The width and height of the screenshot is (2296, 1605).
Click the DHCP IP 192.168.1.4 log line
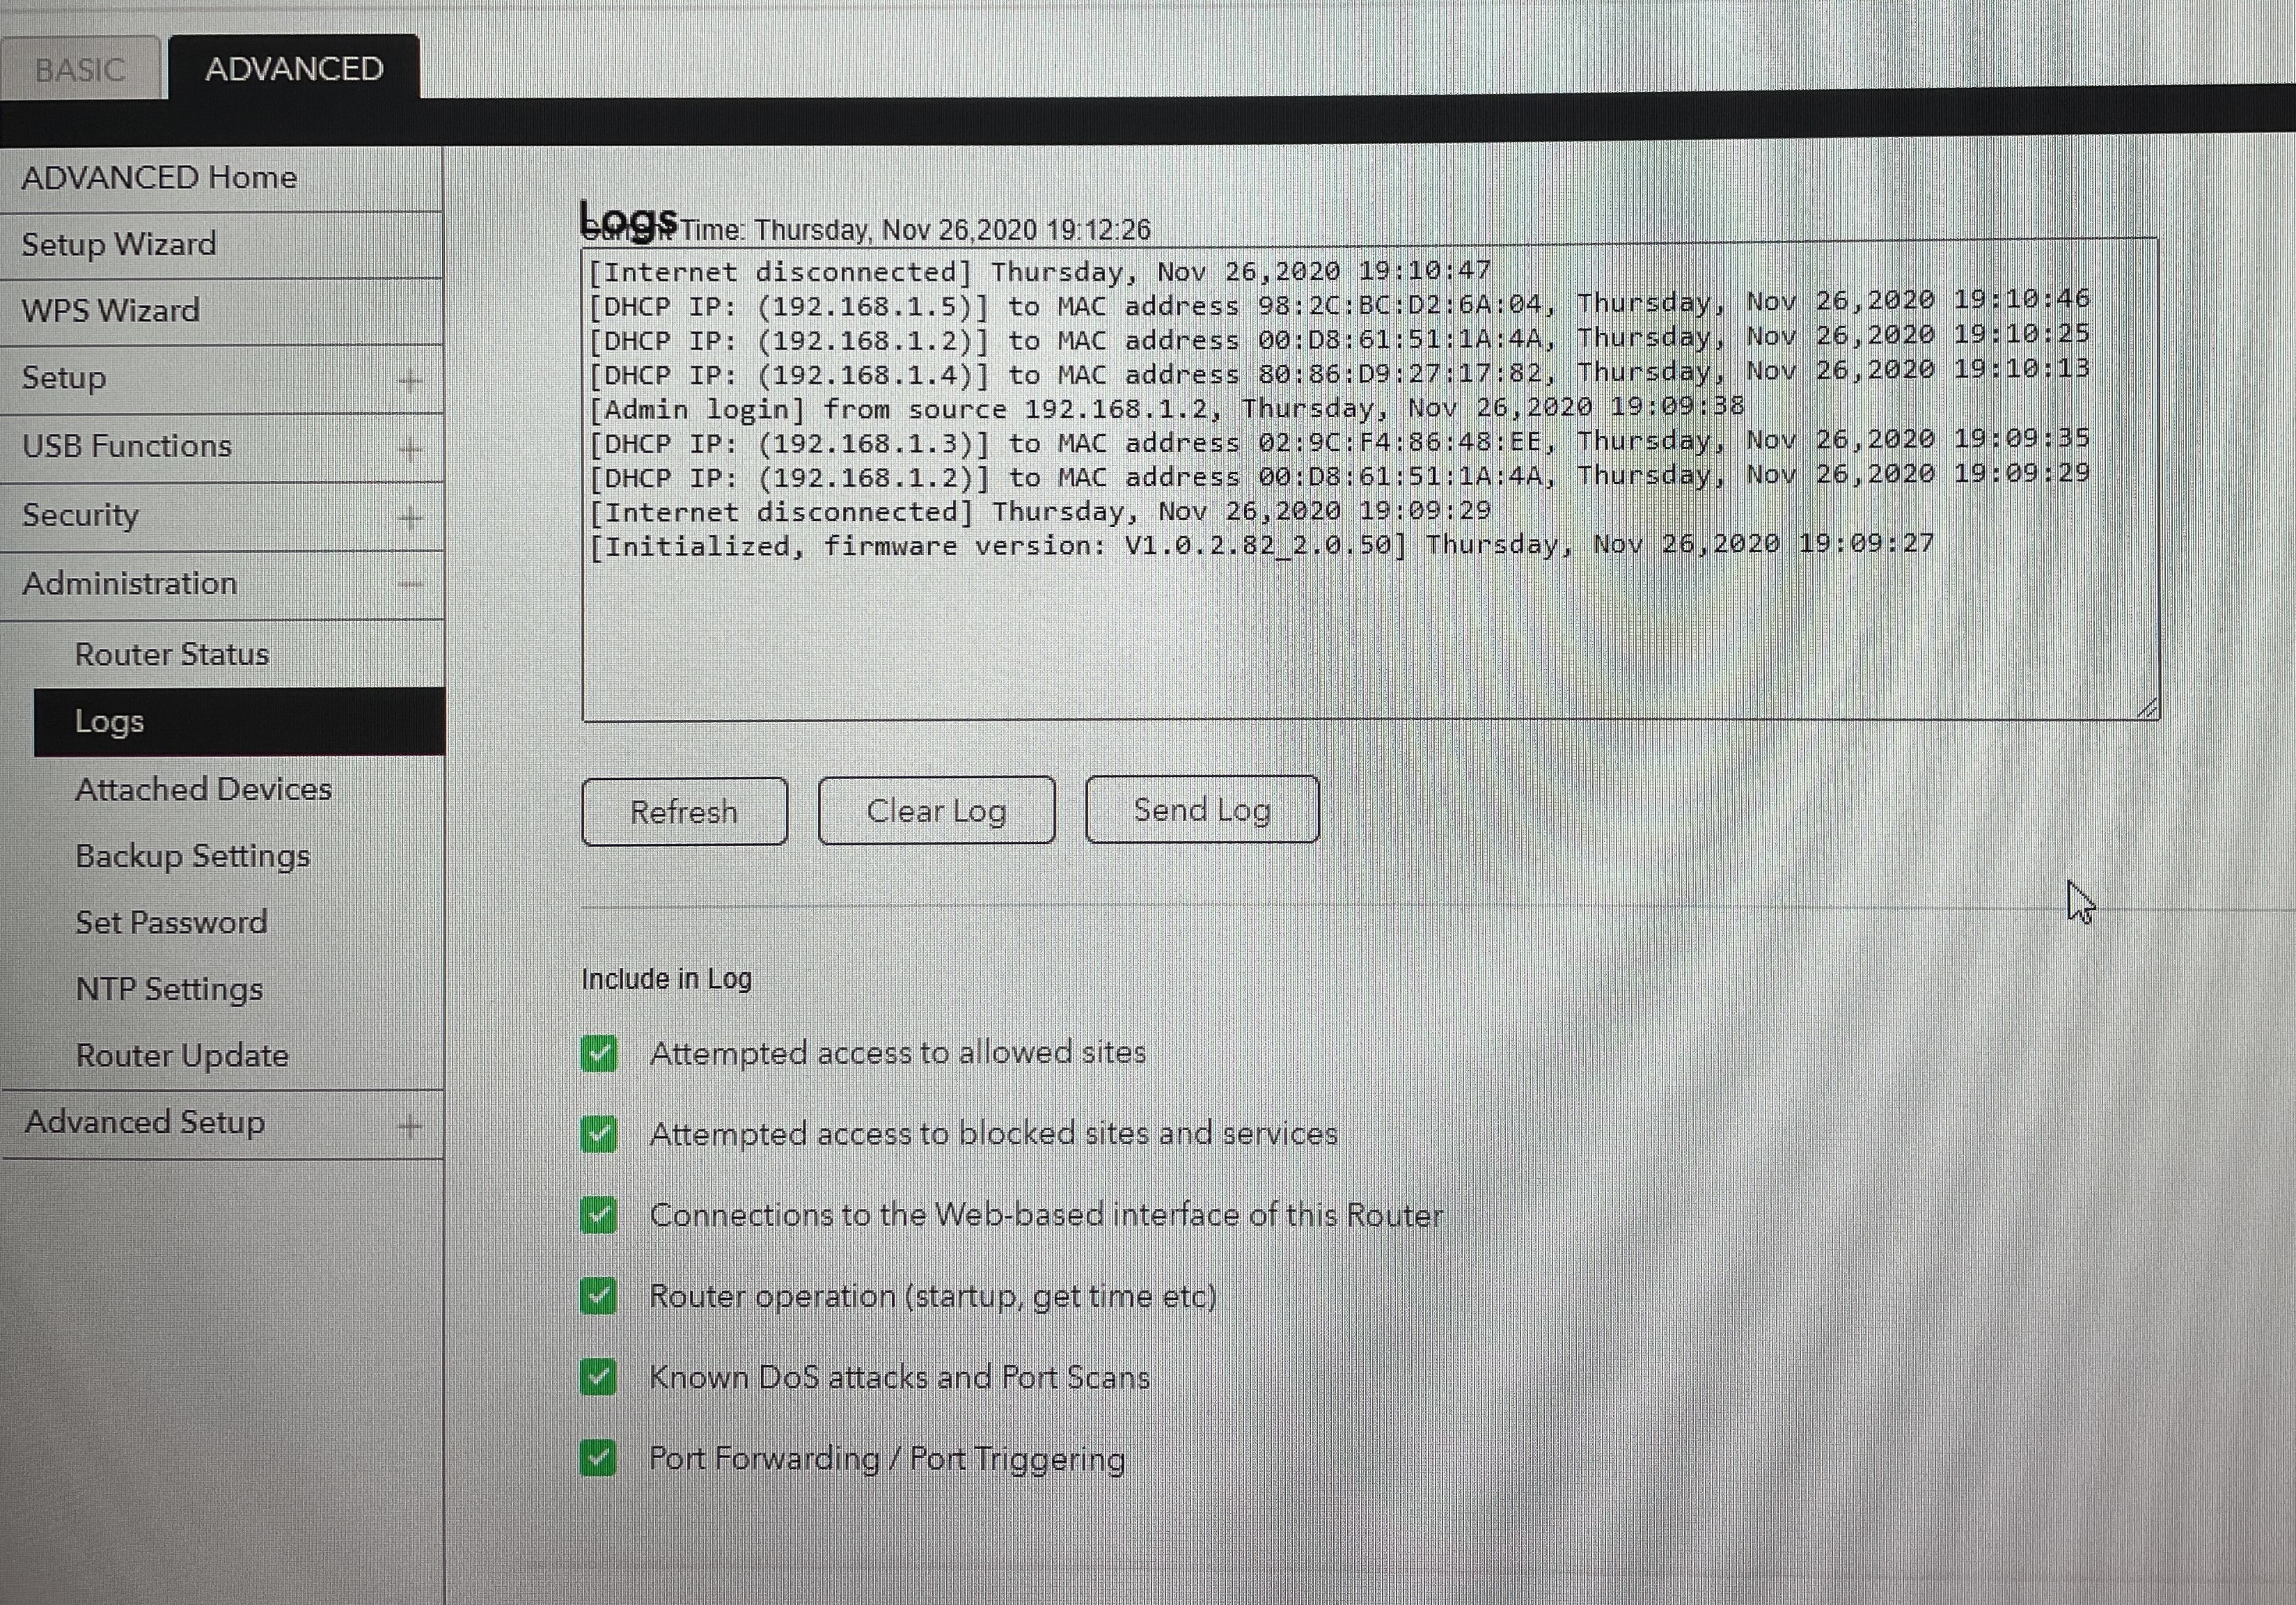pos(1339,372)
